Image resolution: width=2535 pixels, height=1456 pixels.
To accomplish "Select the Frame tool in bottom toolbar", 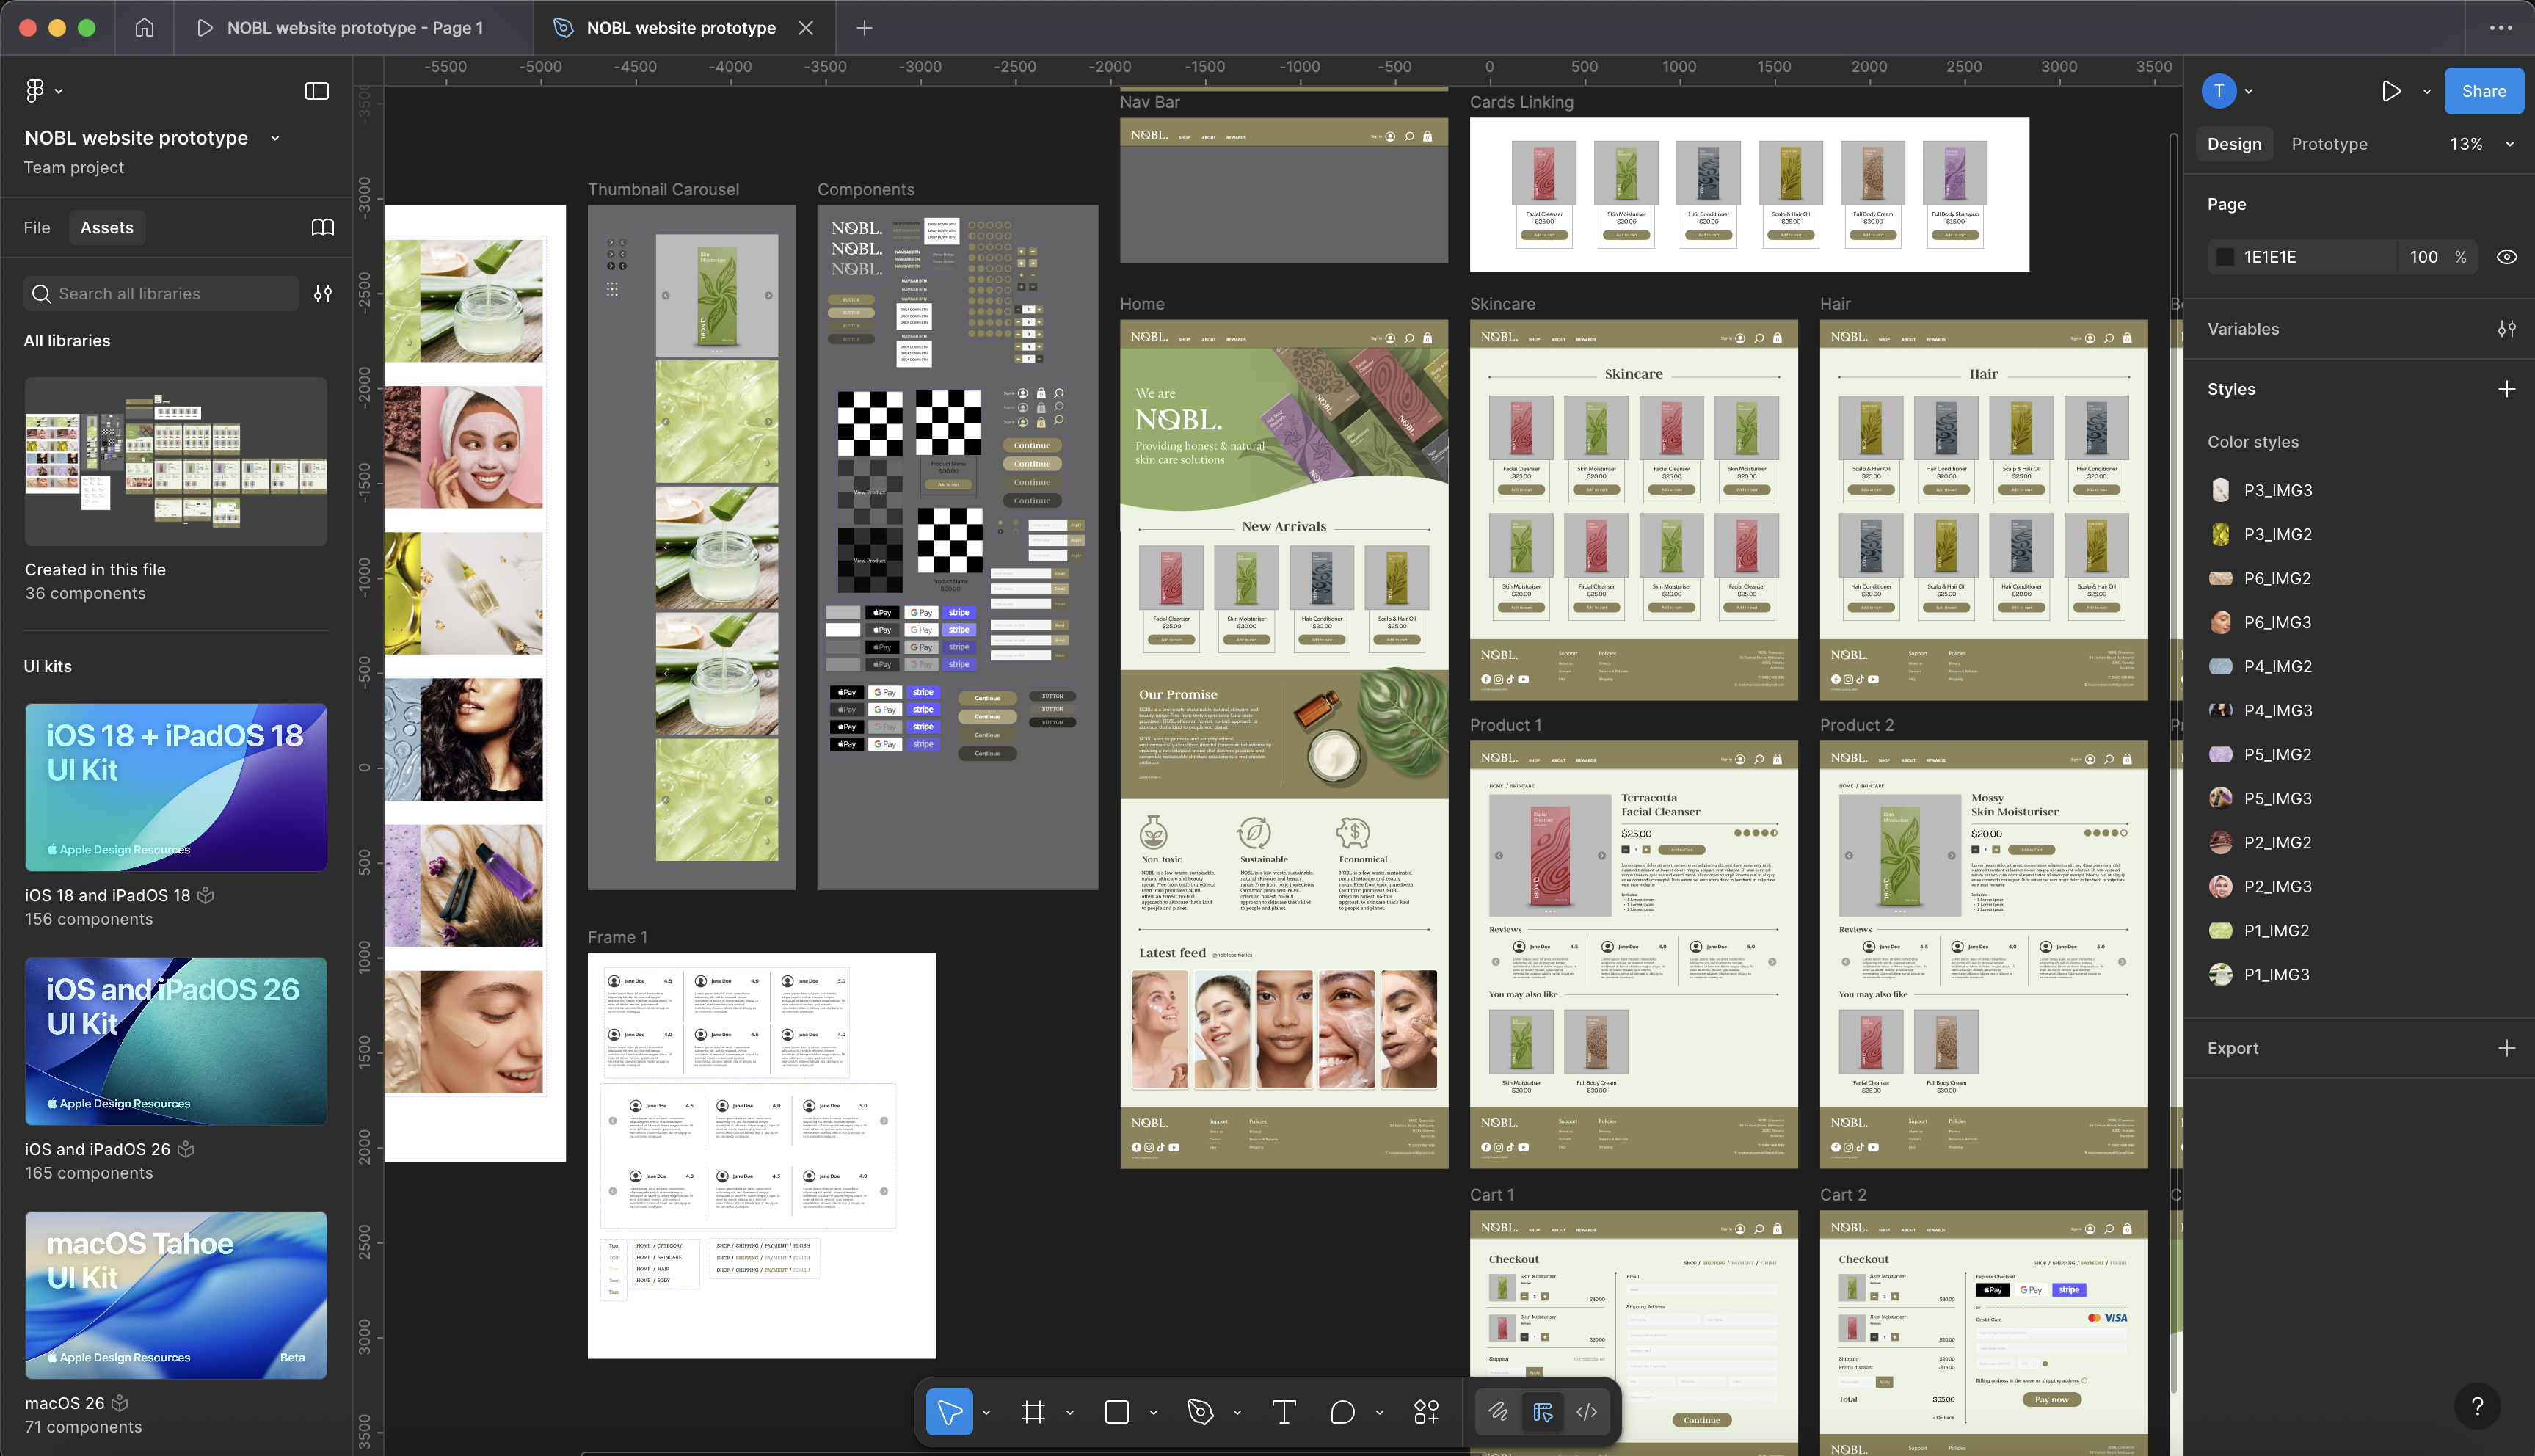I will coord(1033,1412).
